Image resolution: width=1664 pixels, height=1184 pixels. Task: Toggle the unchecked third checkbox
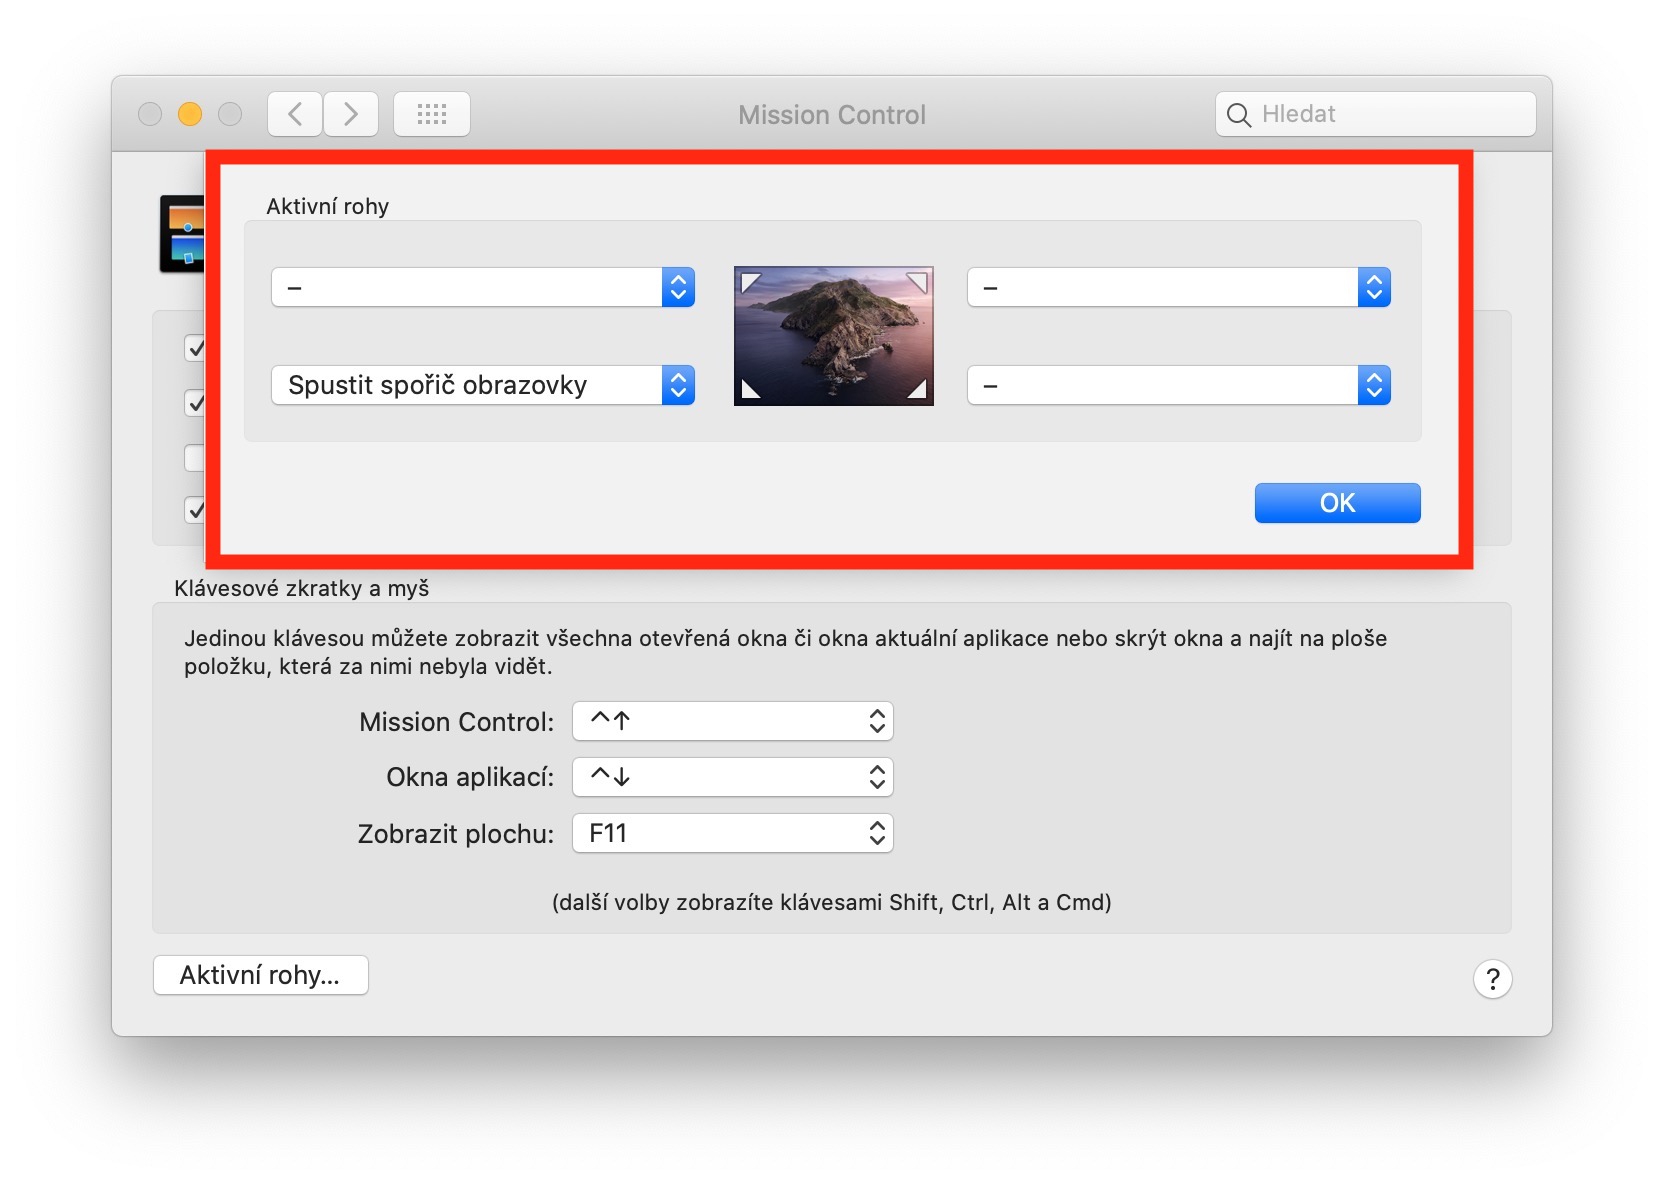coord(195,457)
